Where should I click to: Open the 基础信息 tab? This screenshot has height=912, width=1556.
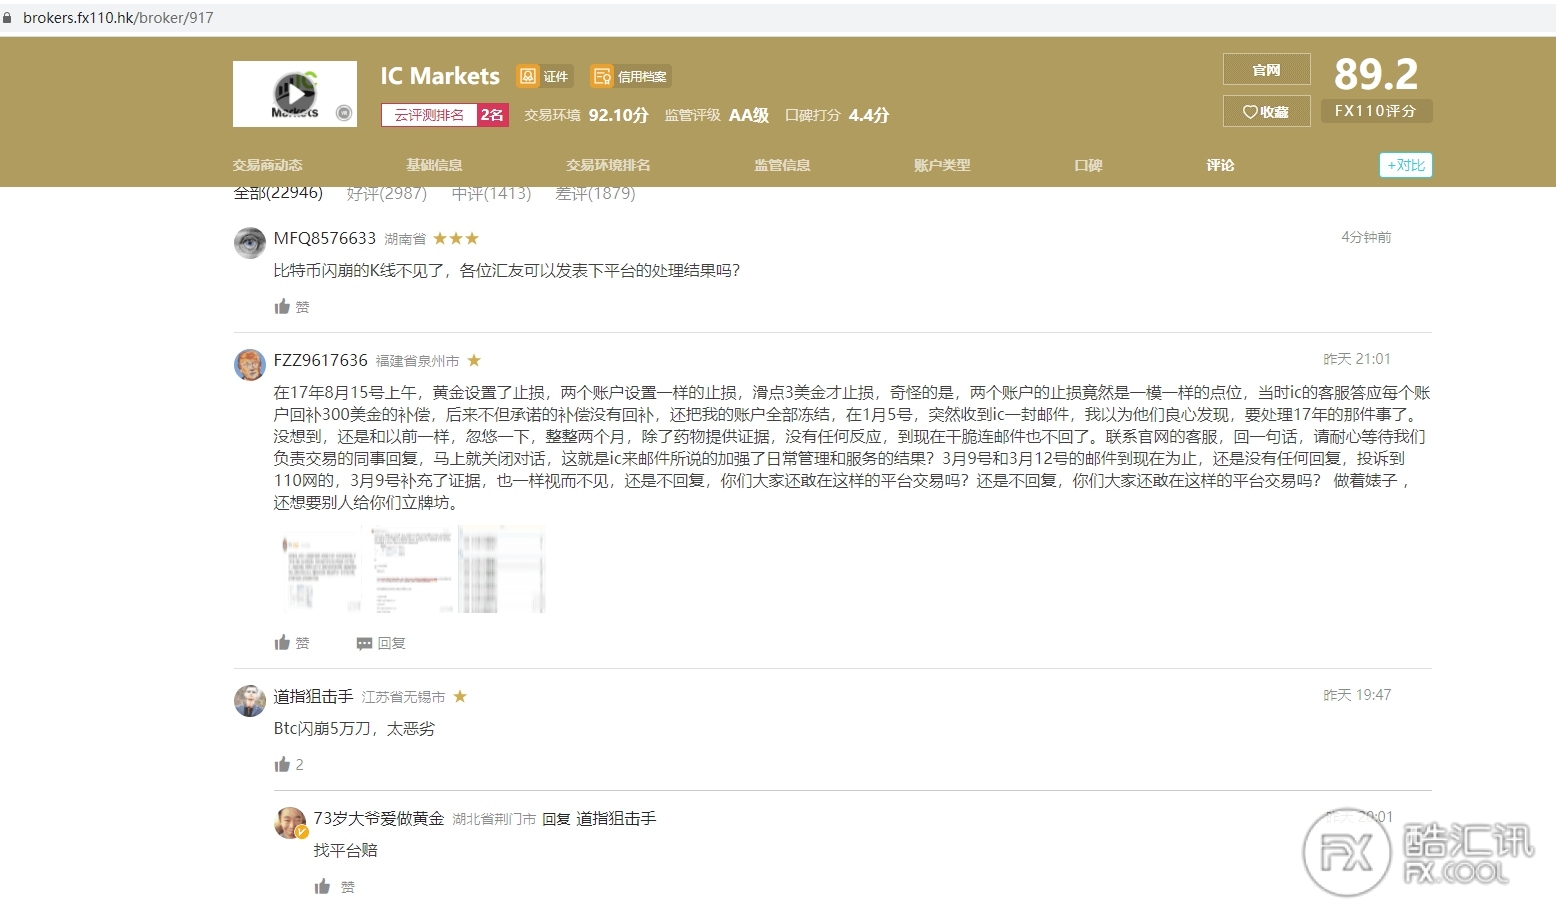coord(434,165)
